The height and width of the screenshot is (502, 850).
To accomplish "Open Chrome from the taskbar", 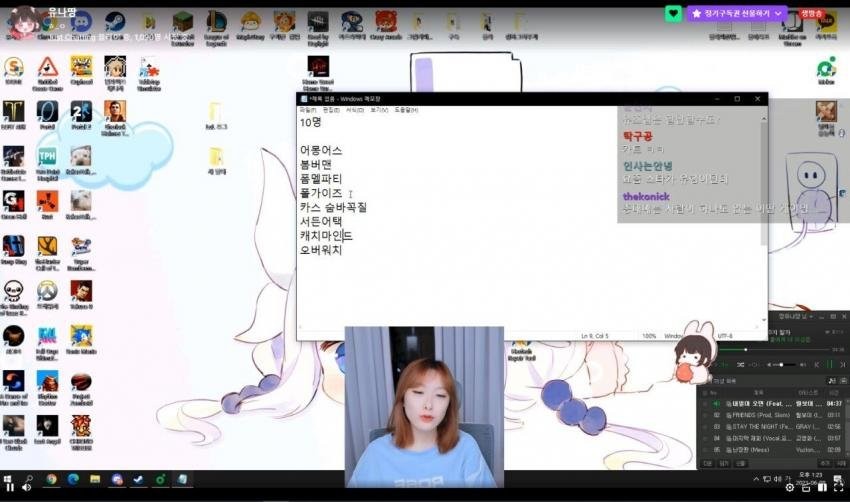I will (51, 479).
